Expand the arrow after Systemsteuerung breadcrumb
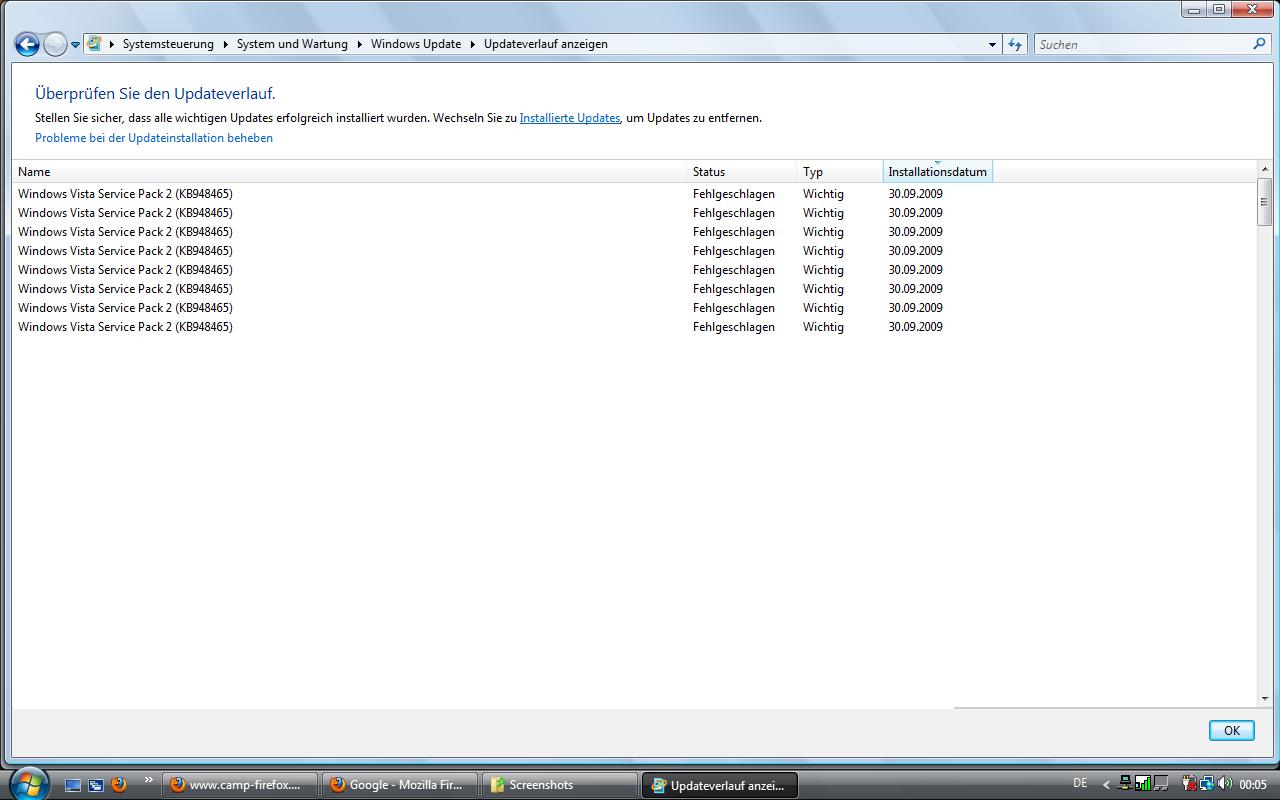Image resolution: width=1280 pixels, height=800 pixels. [x=226, y=44]
